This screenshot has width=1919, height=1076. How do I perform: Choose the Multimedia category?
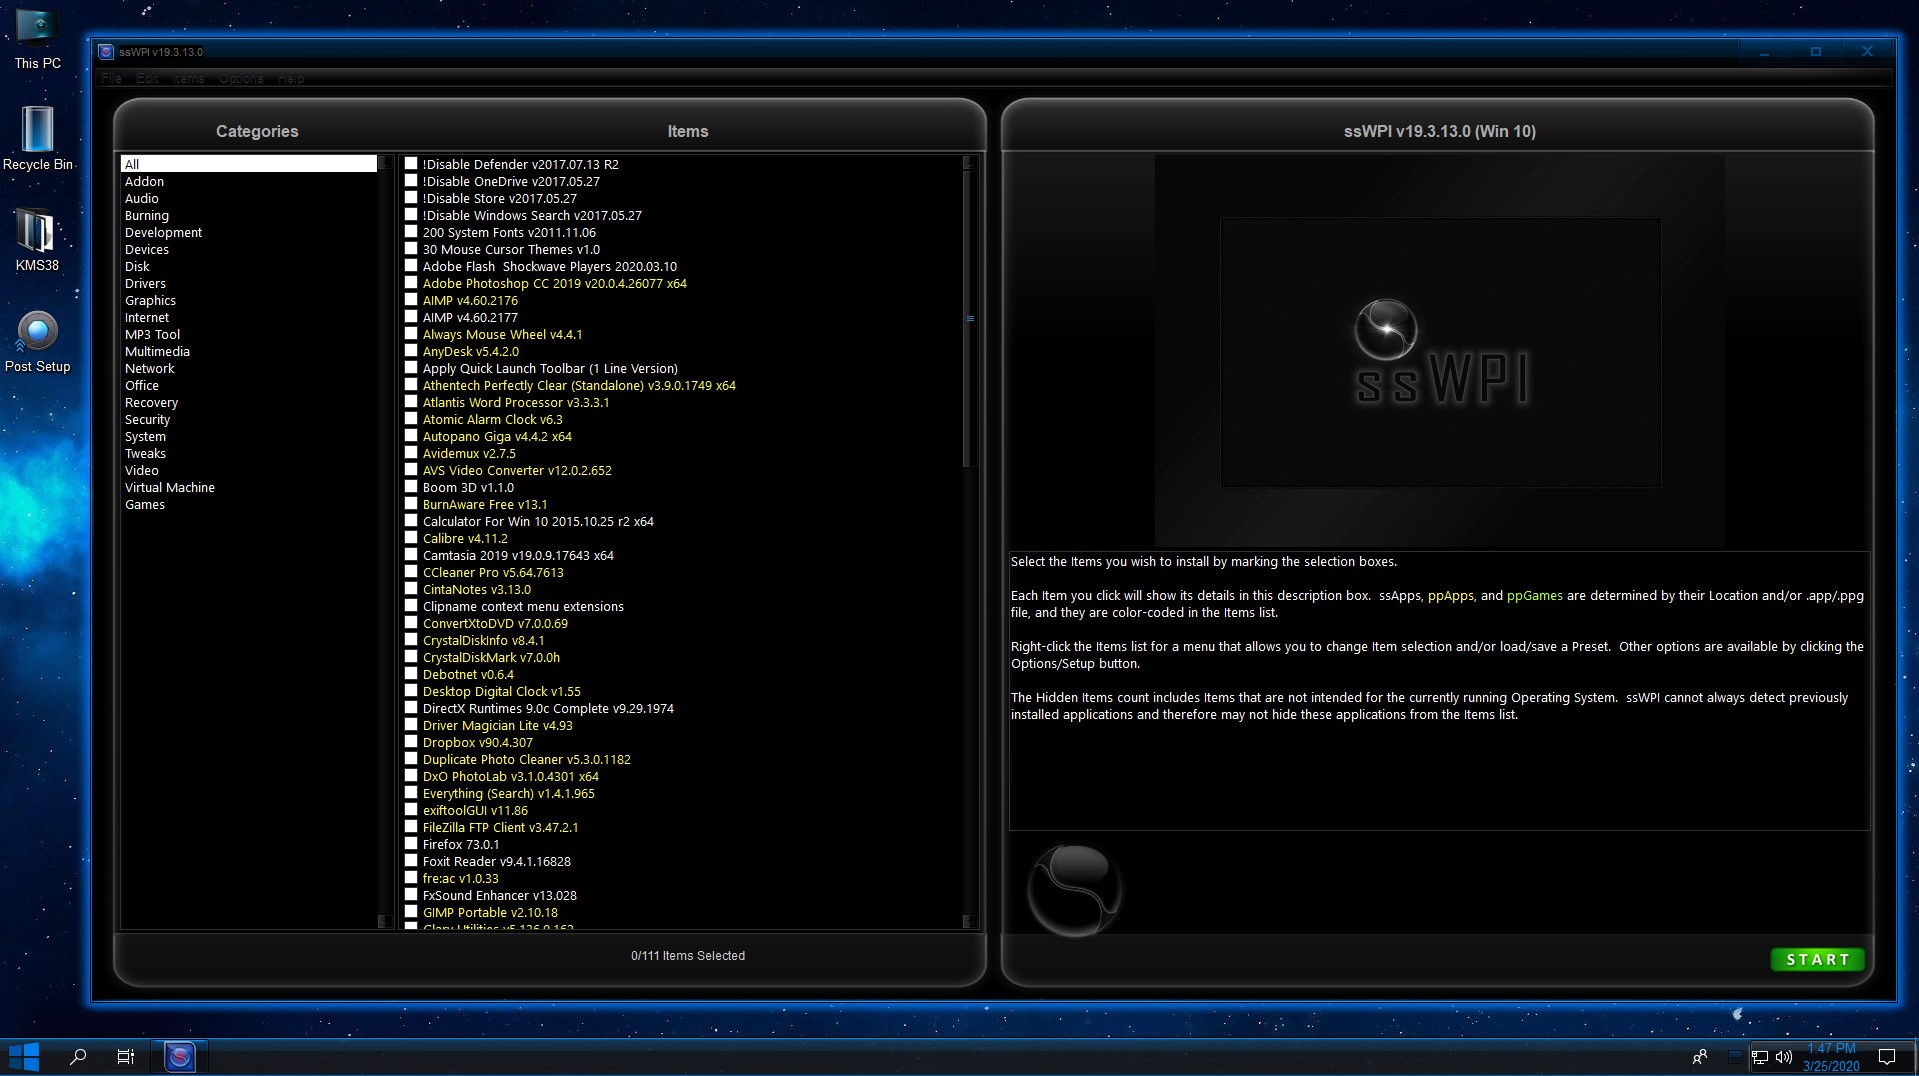157,351
